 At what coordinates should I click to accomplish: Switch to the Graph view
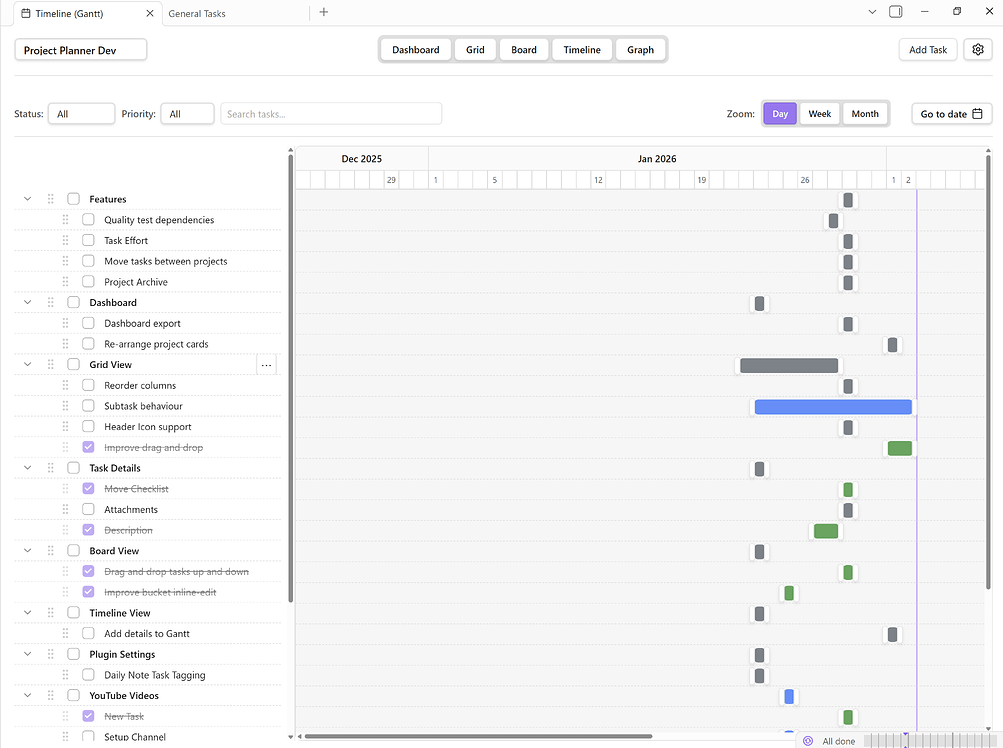point(640,50)
